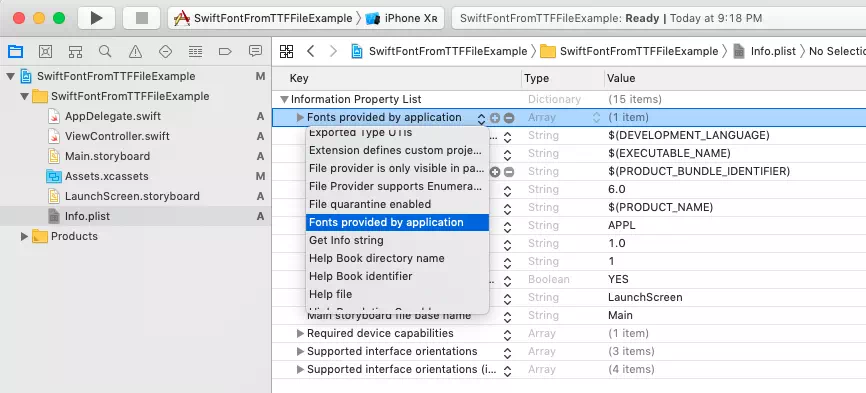Choose 'Extension defines custom proje...' key
Viewport: 866px width, 393px height.
(x=397, y=150)
